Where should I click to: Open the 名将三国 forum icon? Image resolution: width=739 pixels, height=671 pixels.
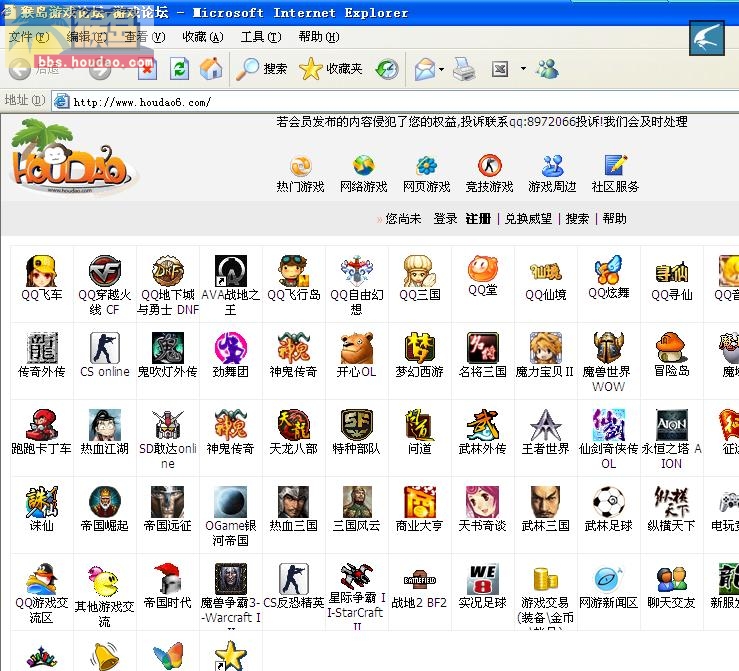[483, 348]
